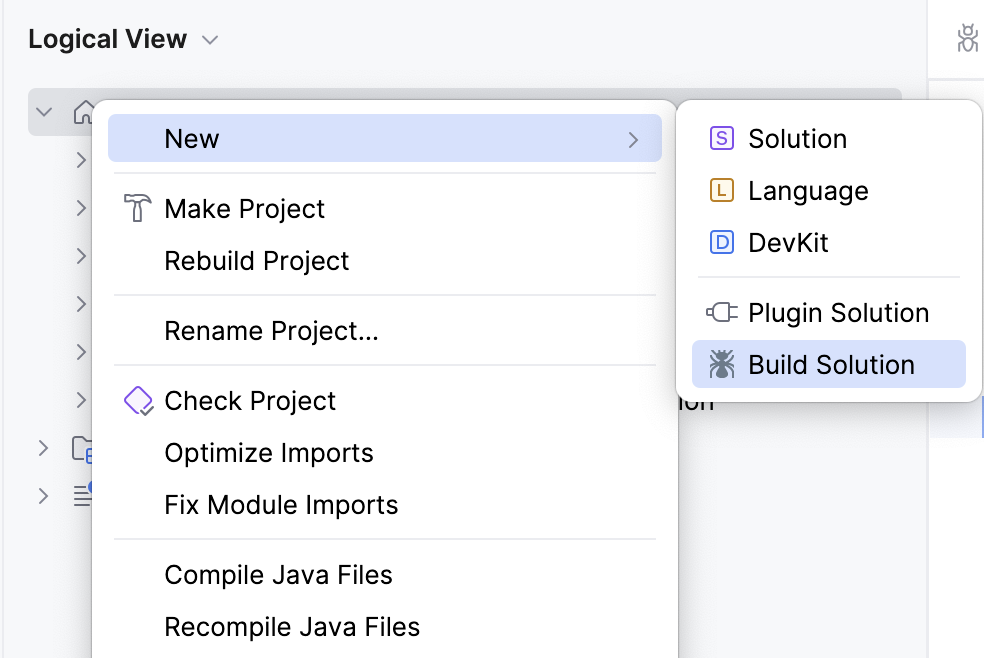Select Optimize Imports menu entry

[268, 452]
